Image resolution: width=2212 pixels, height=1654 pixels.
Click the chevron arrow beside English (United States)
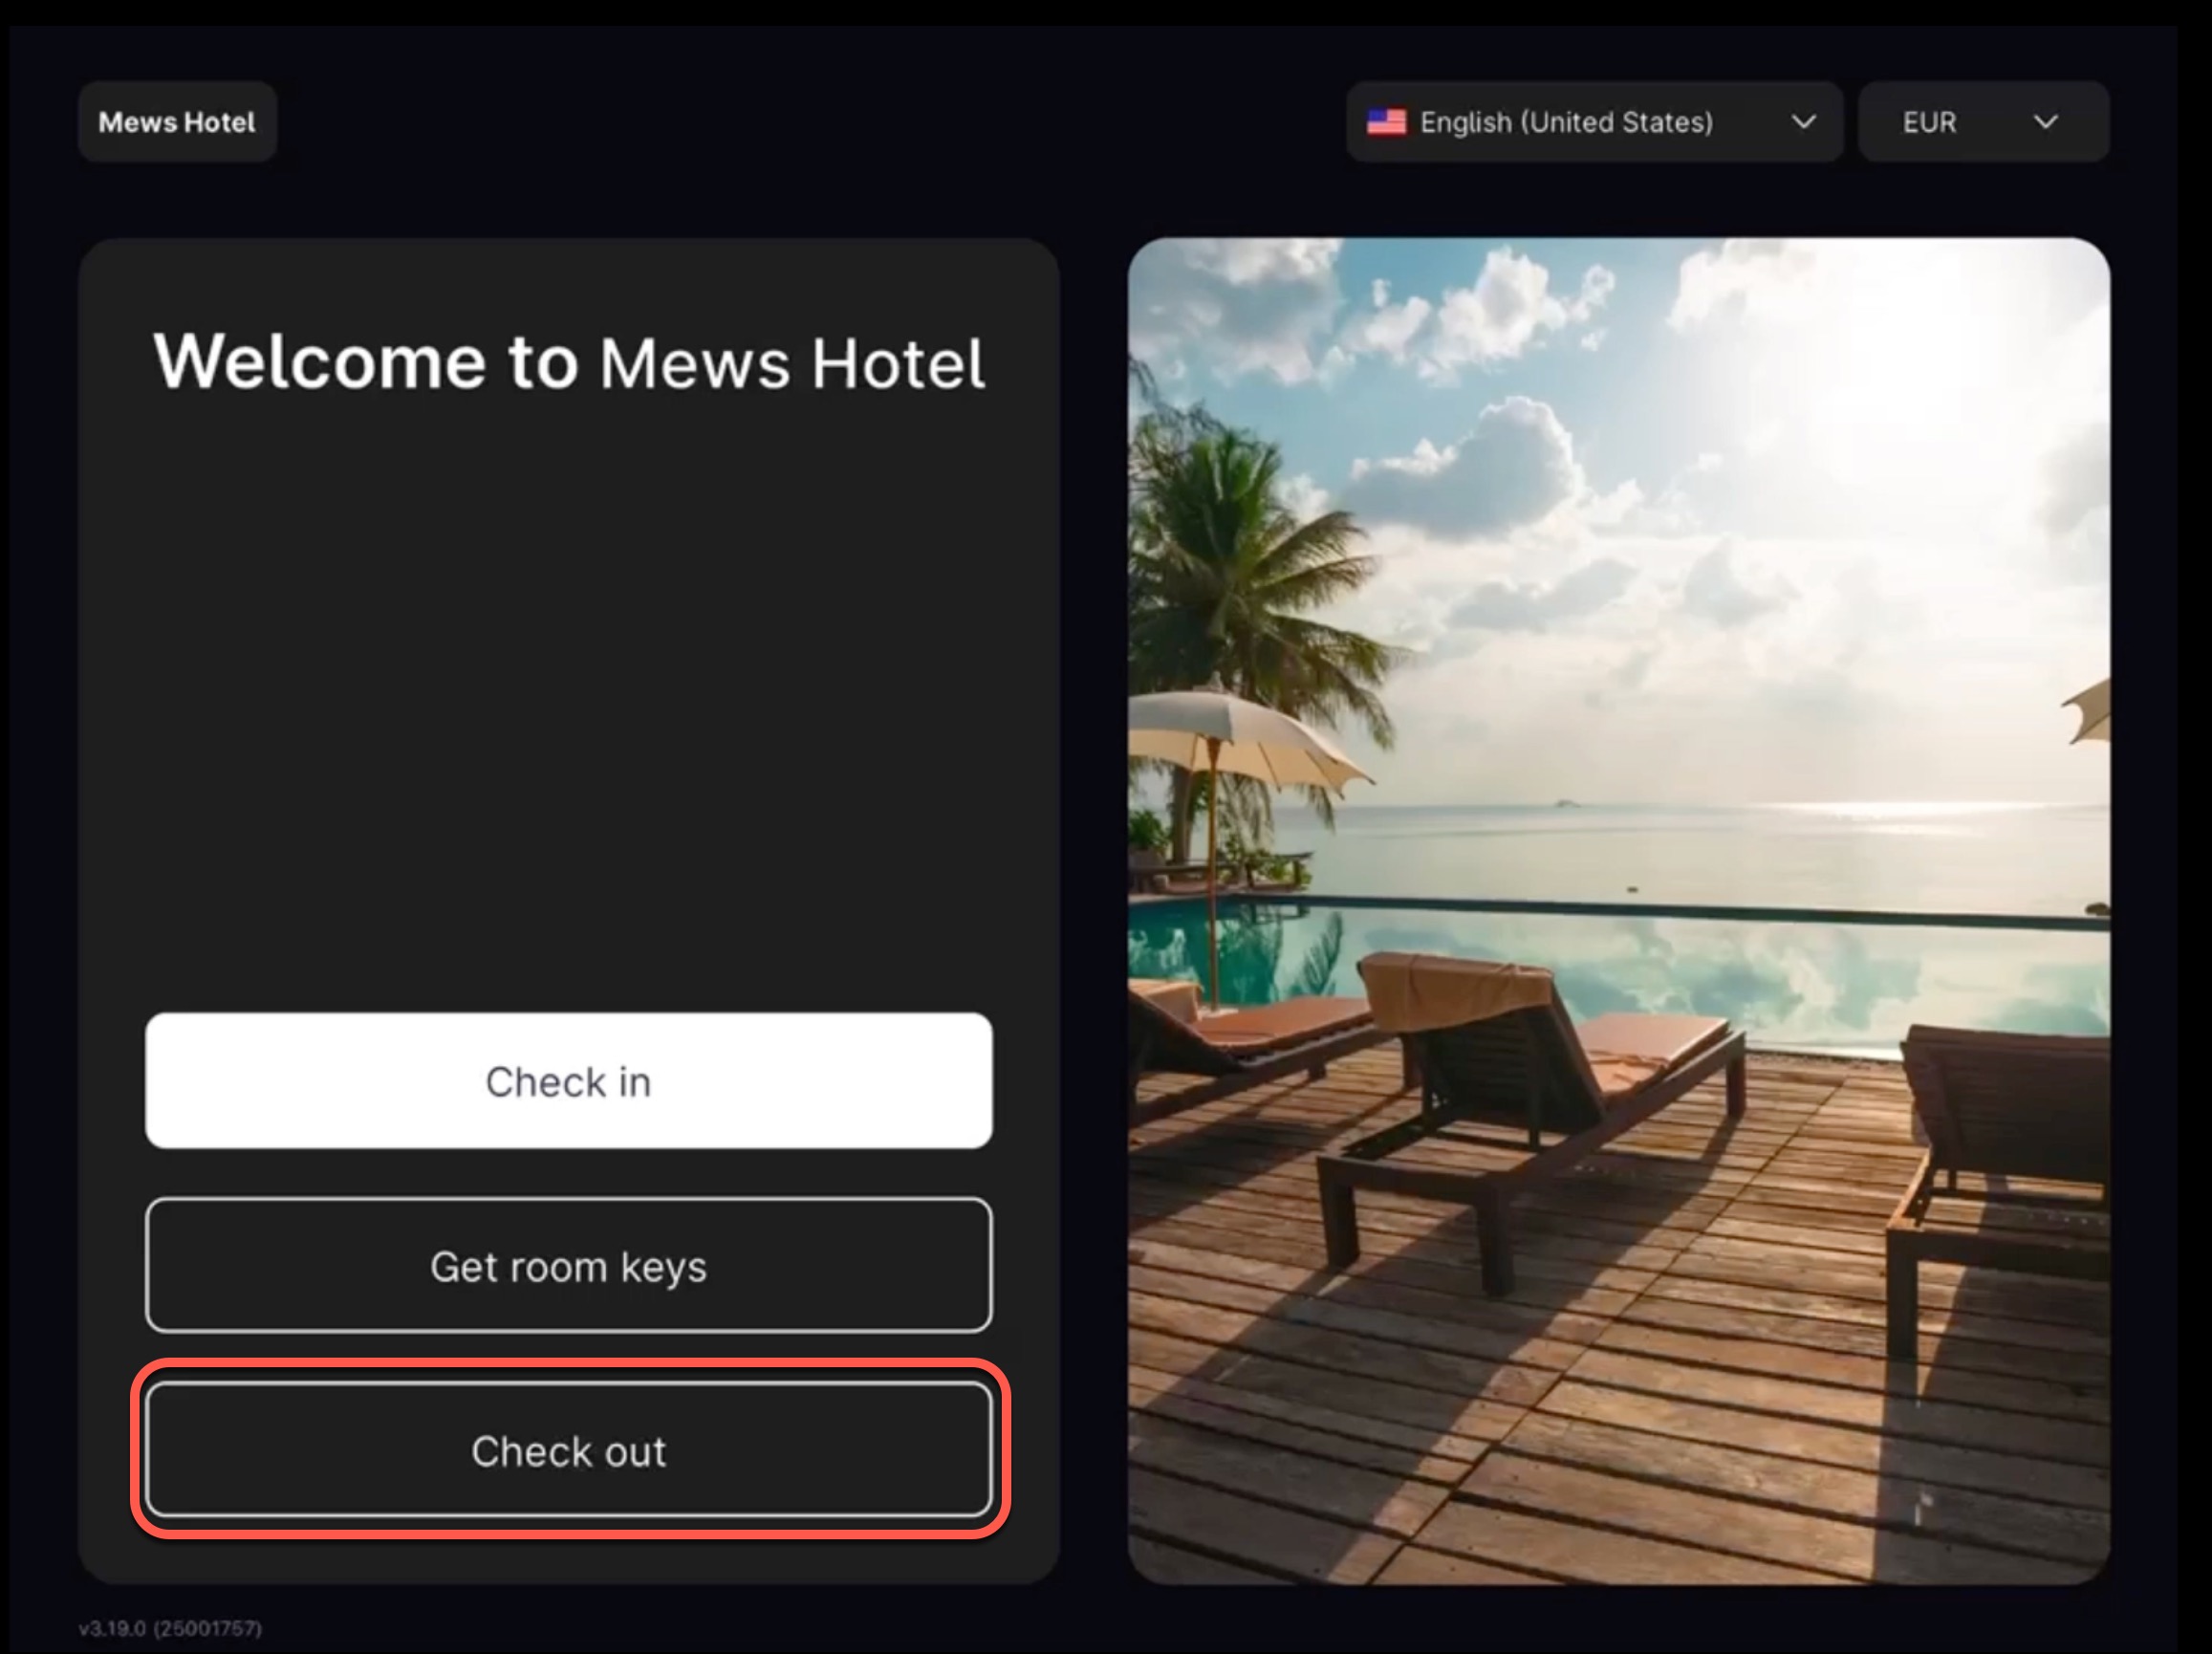pyautogui.click(x=1803, y=122)
